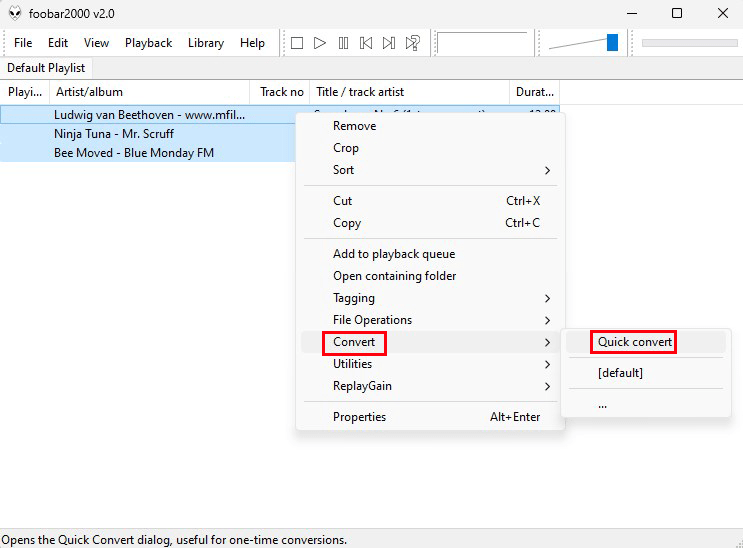
Task: Switch to the Default Playlist tab
Action: click(x=46, y=68)
